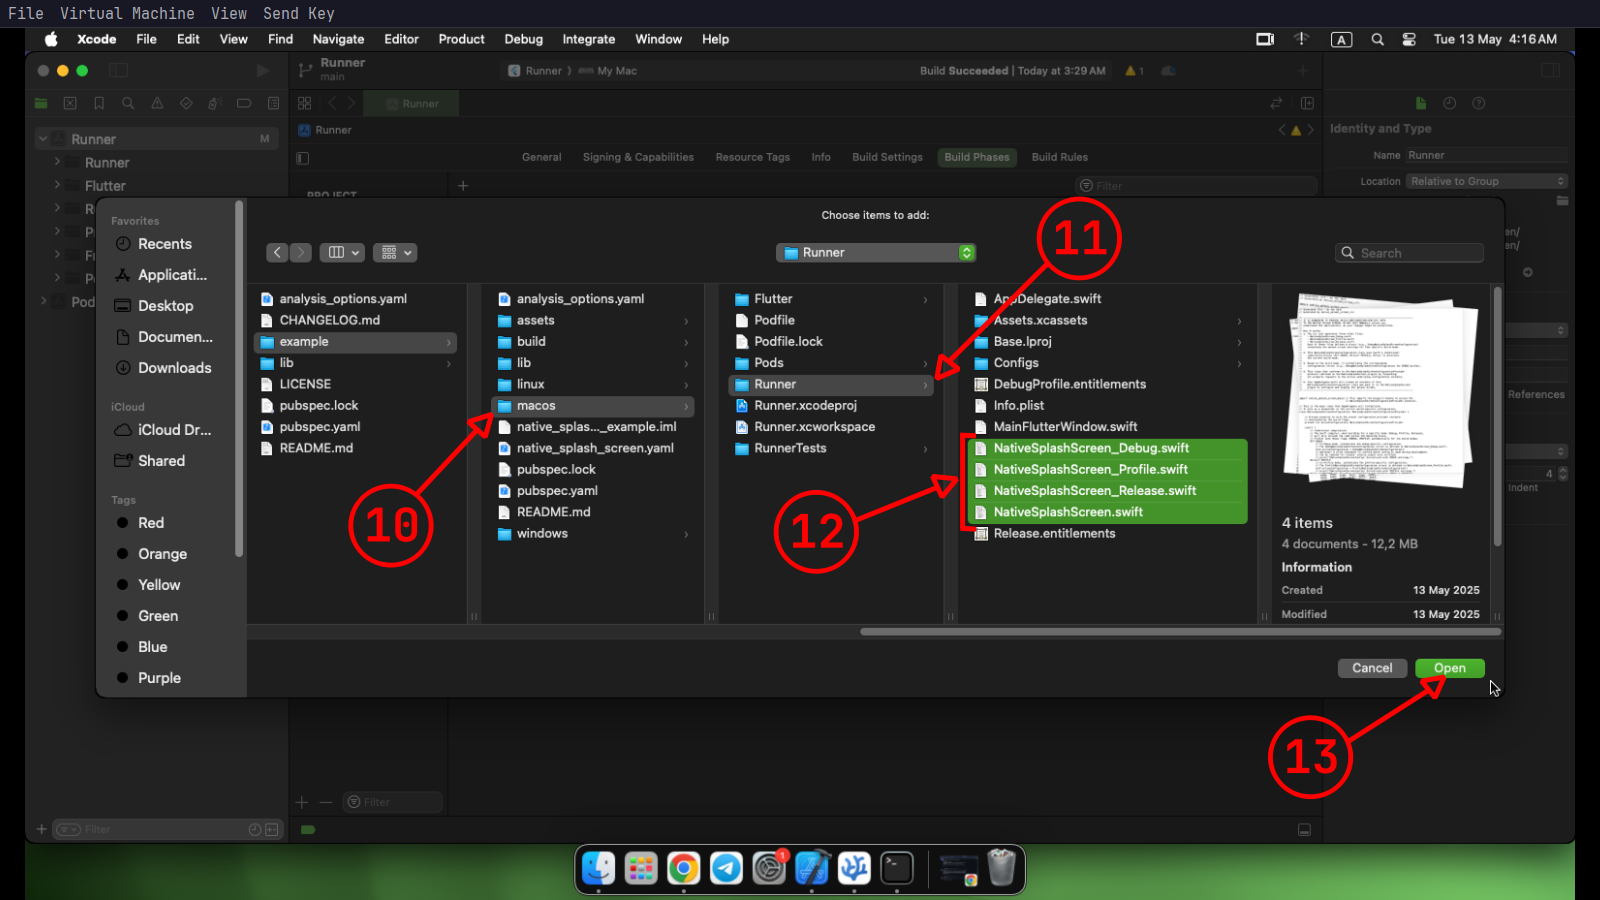Open the Editor menu
The width and height of the screenshot is (1600, 900).
[x=401, y=39]
